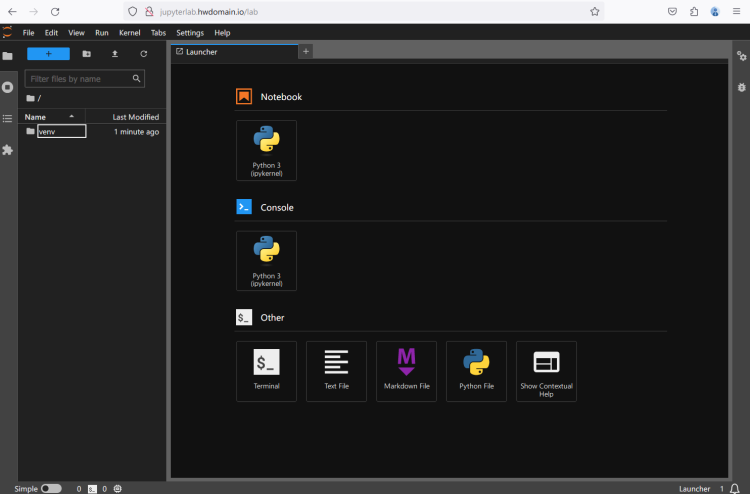Sort files by Last Modified column
The width and height of the screenshot is (750, 494).
click(x=126, y=117)
